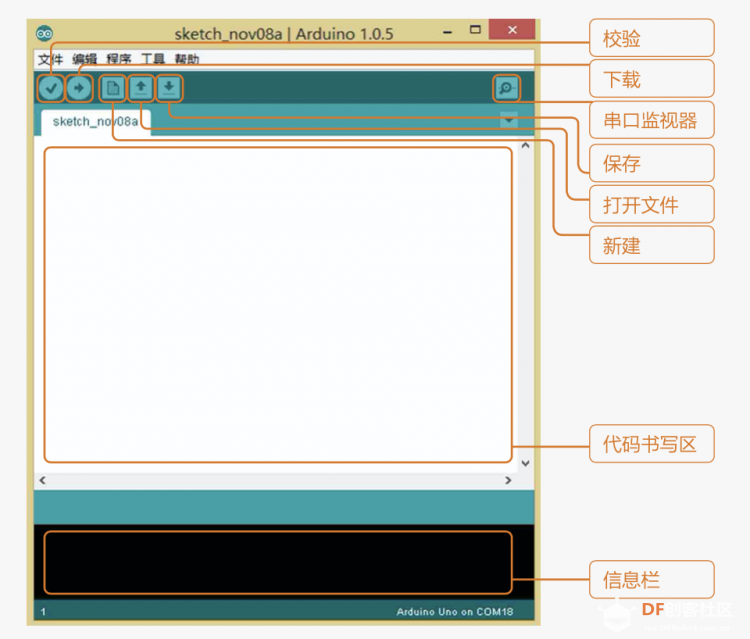Create a new sketch with the New icon
The image size is (750, 639).
pyautogui.click(x=113, y=88)
